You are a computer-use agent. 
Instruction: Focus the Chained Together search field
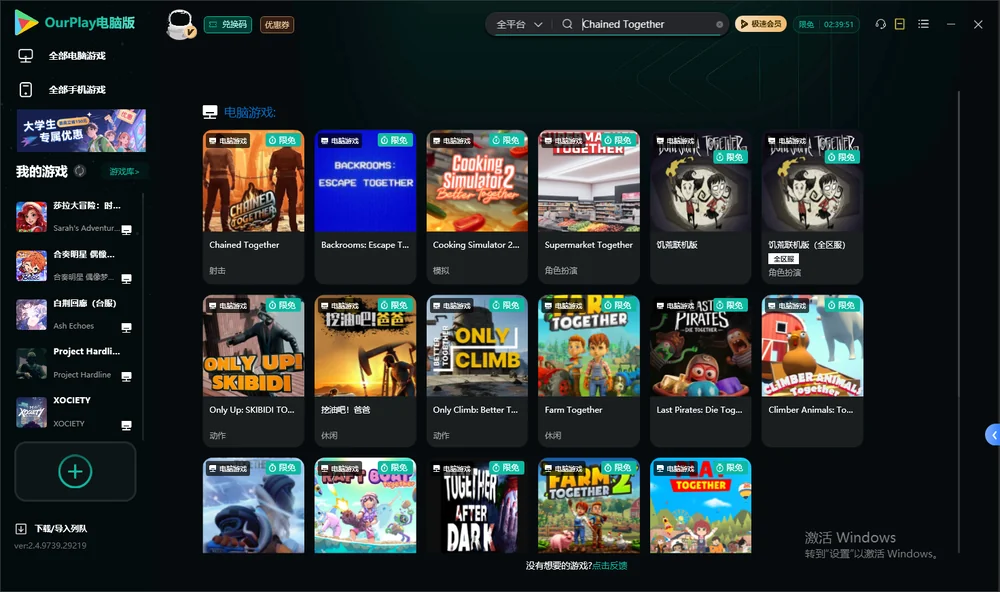pyautogui.click(x=645, y=24)
